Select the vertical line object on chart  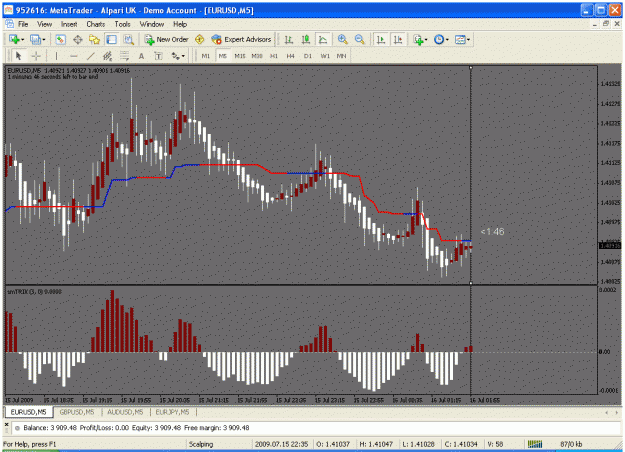coord(471,175)
